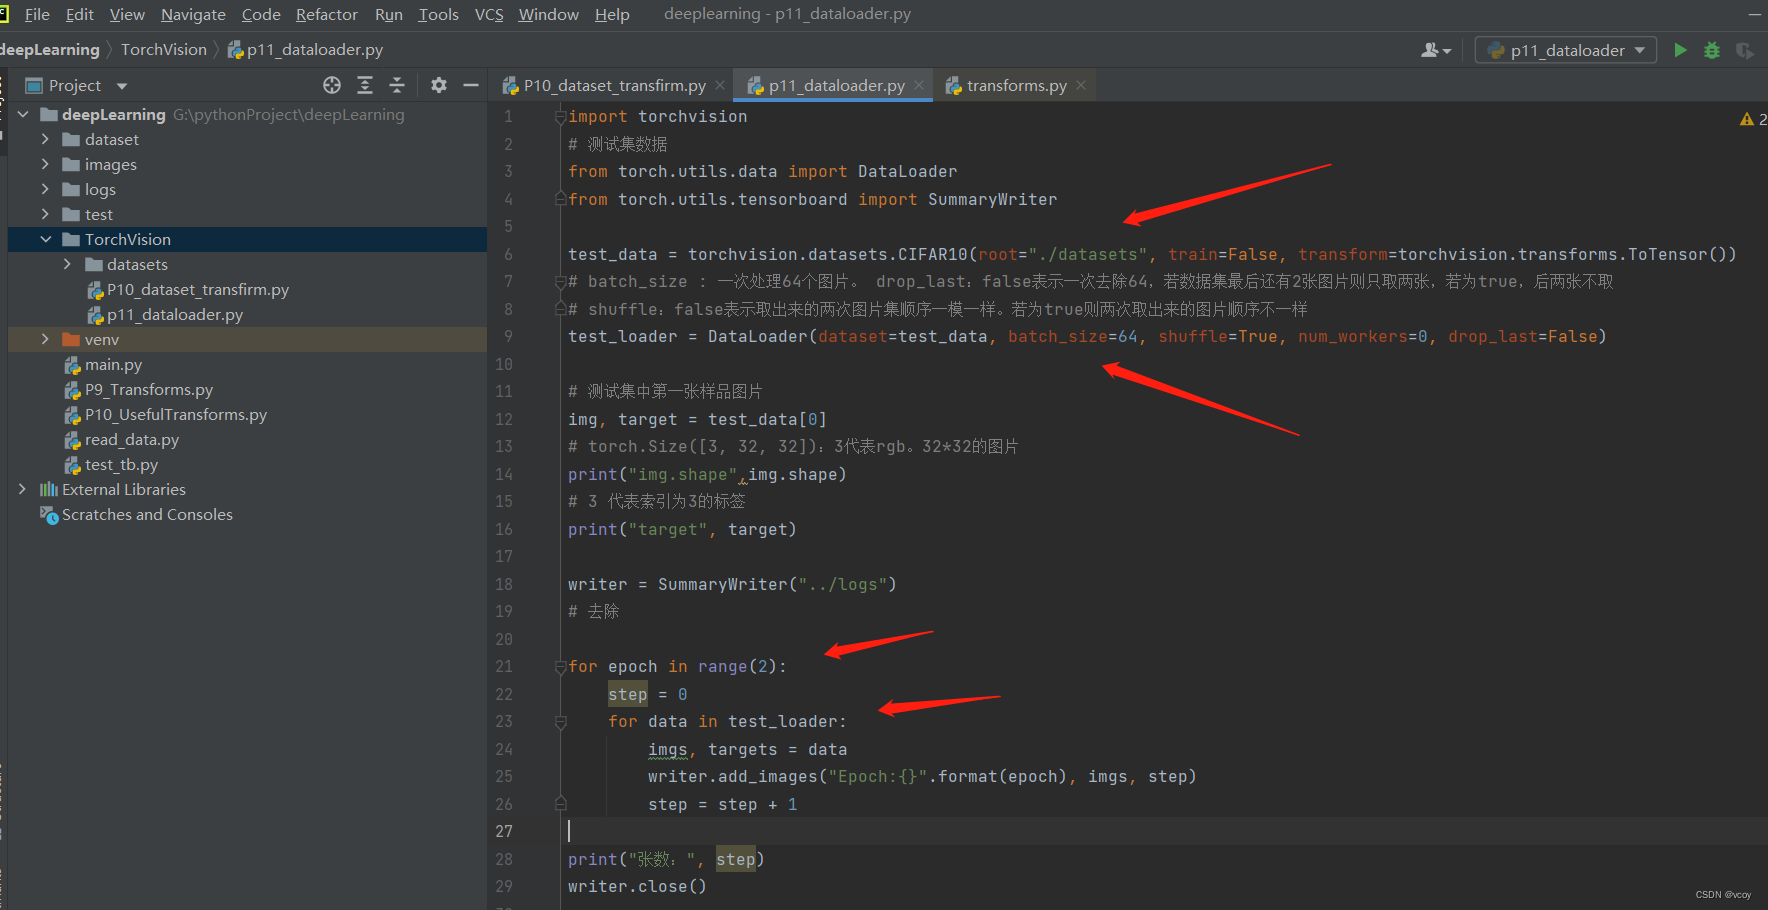
Task: Open the Run menu
Action: 388,14
